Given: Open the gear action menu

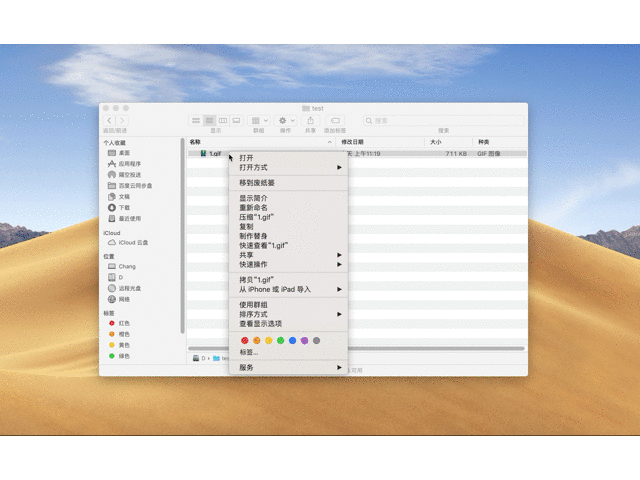Looking at the screenshot, I should [x=286, y=120].
